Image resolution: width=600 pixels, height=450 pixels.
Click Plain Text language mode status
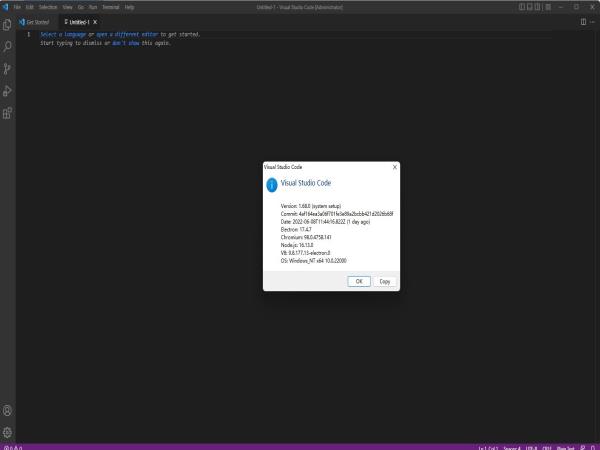tap(566, 447)
